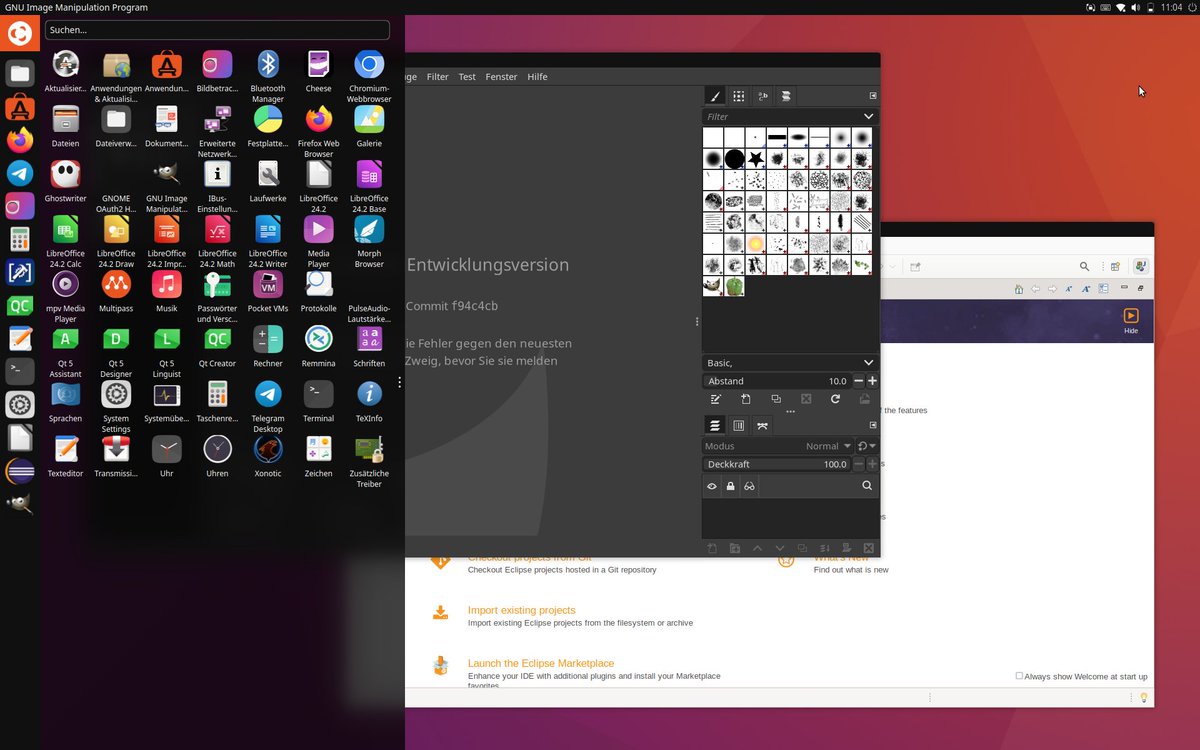Expand the Basic dynamics dropdown
The image size is (1200, 750).
point(789,362)
